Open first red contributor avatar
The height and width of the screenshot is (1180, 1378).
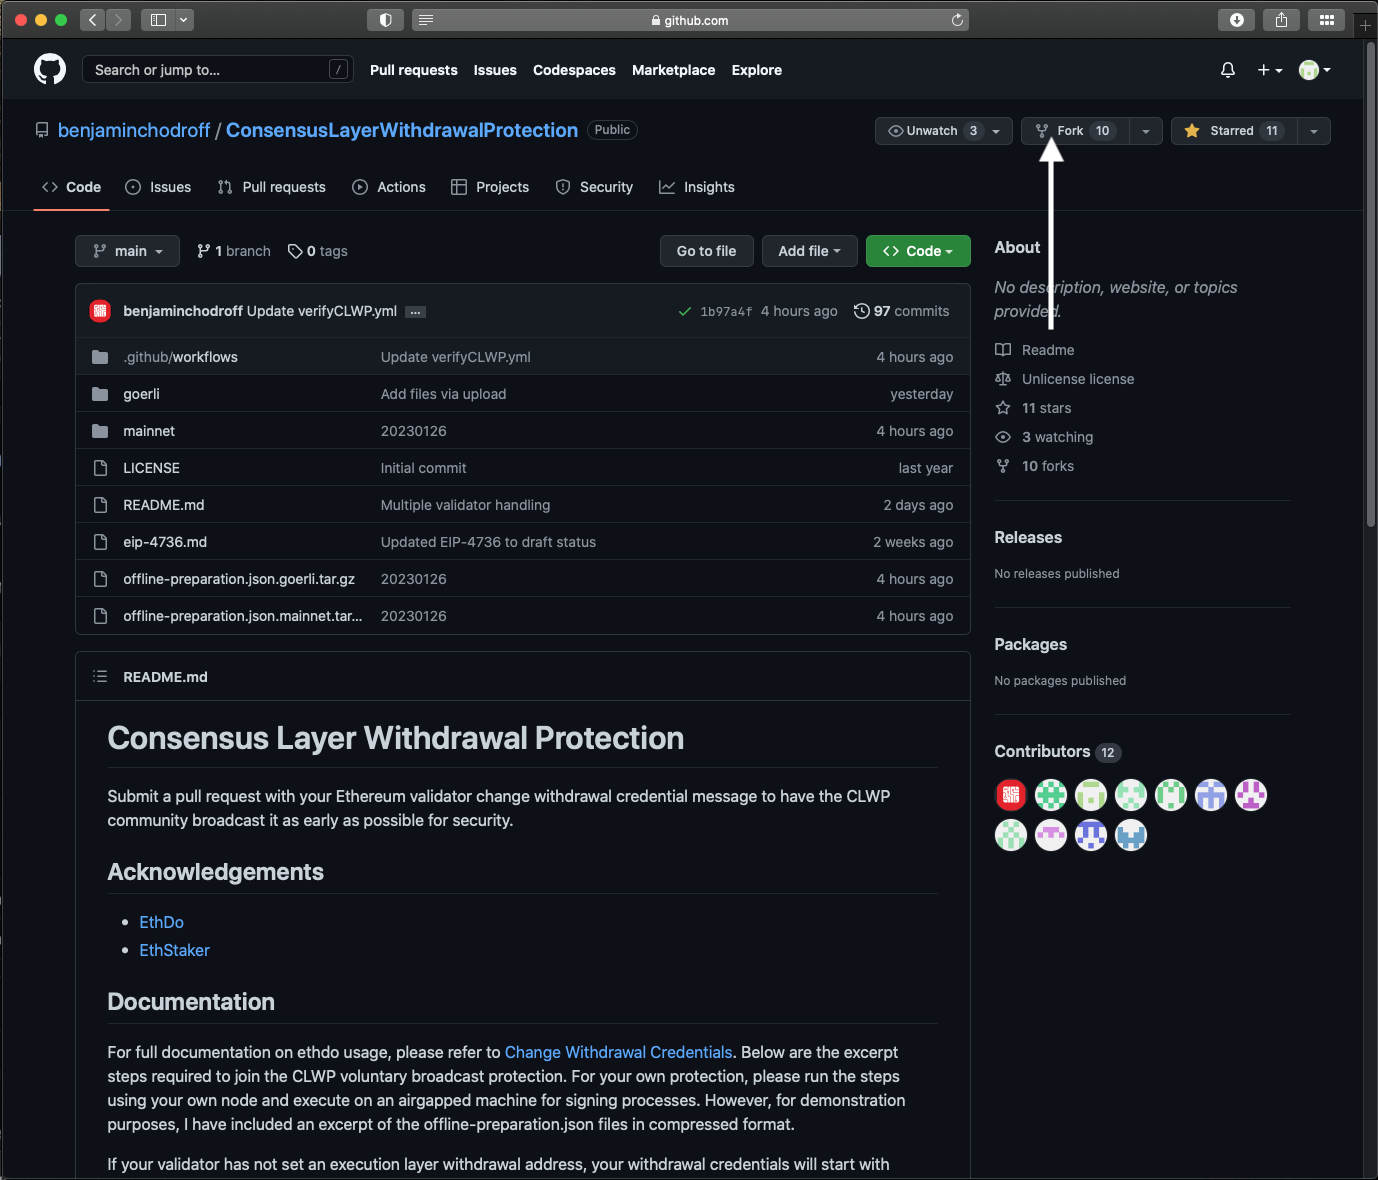[1011, 795]
